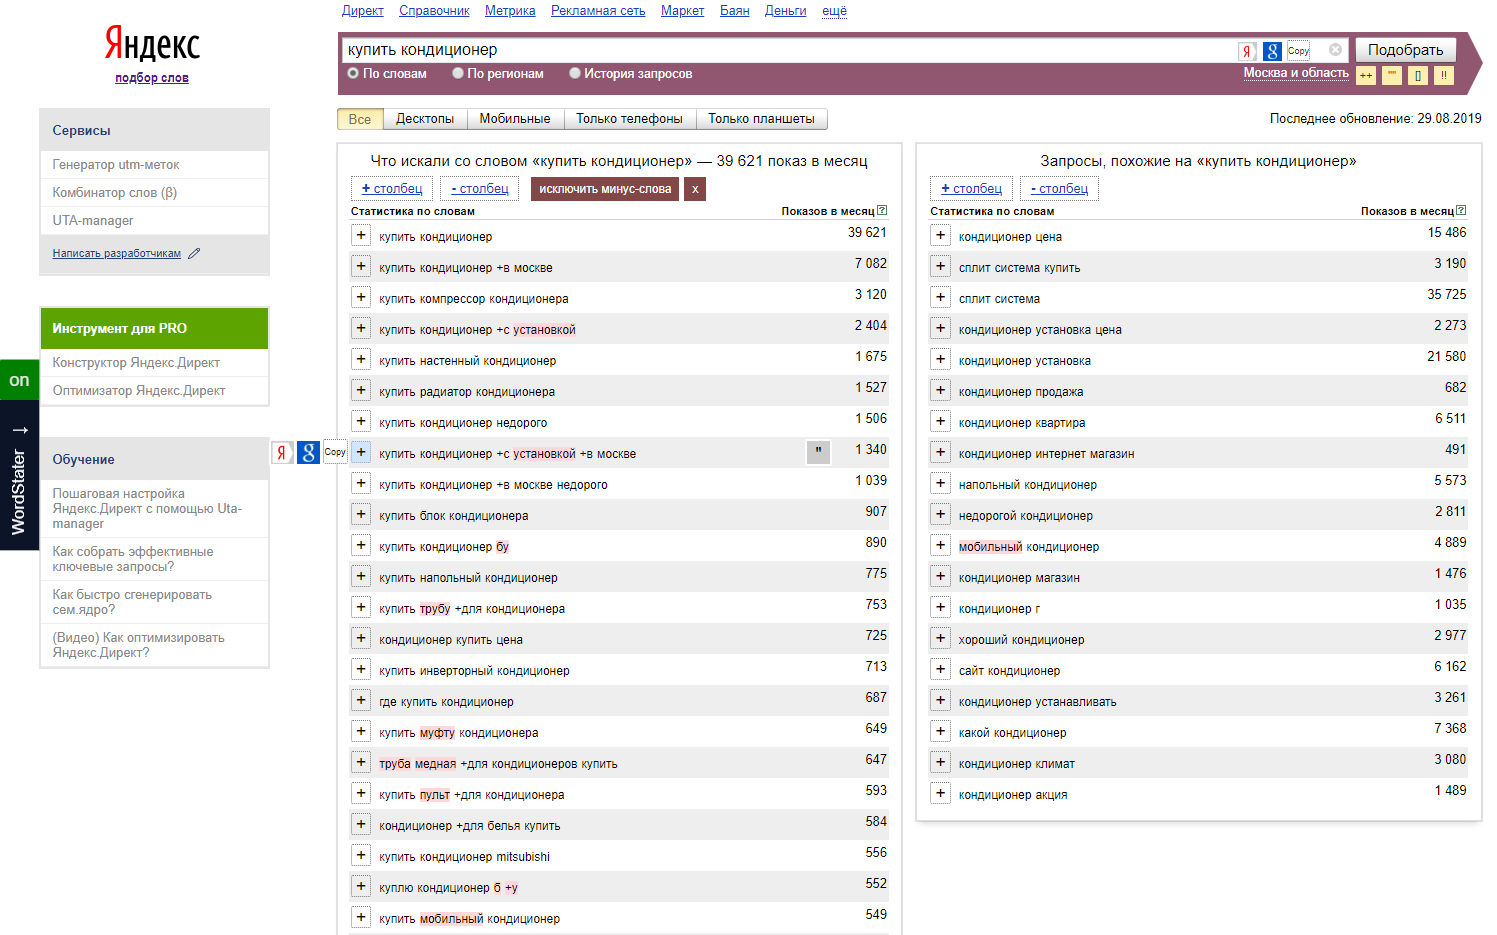Click the red X next to исключить минус-слова

(695, 189)
